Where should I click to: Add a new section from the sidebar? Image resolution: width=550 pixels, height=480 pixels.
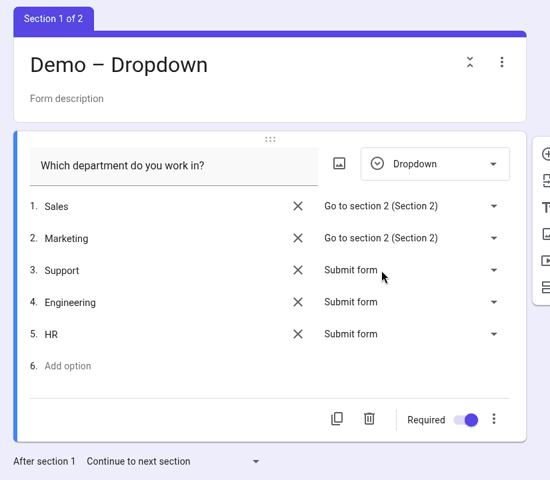coord(546,287)
